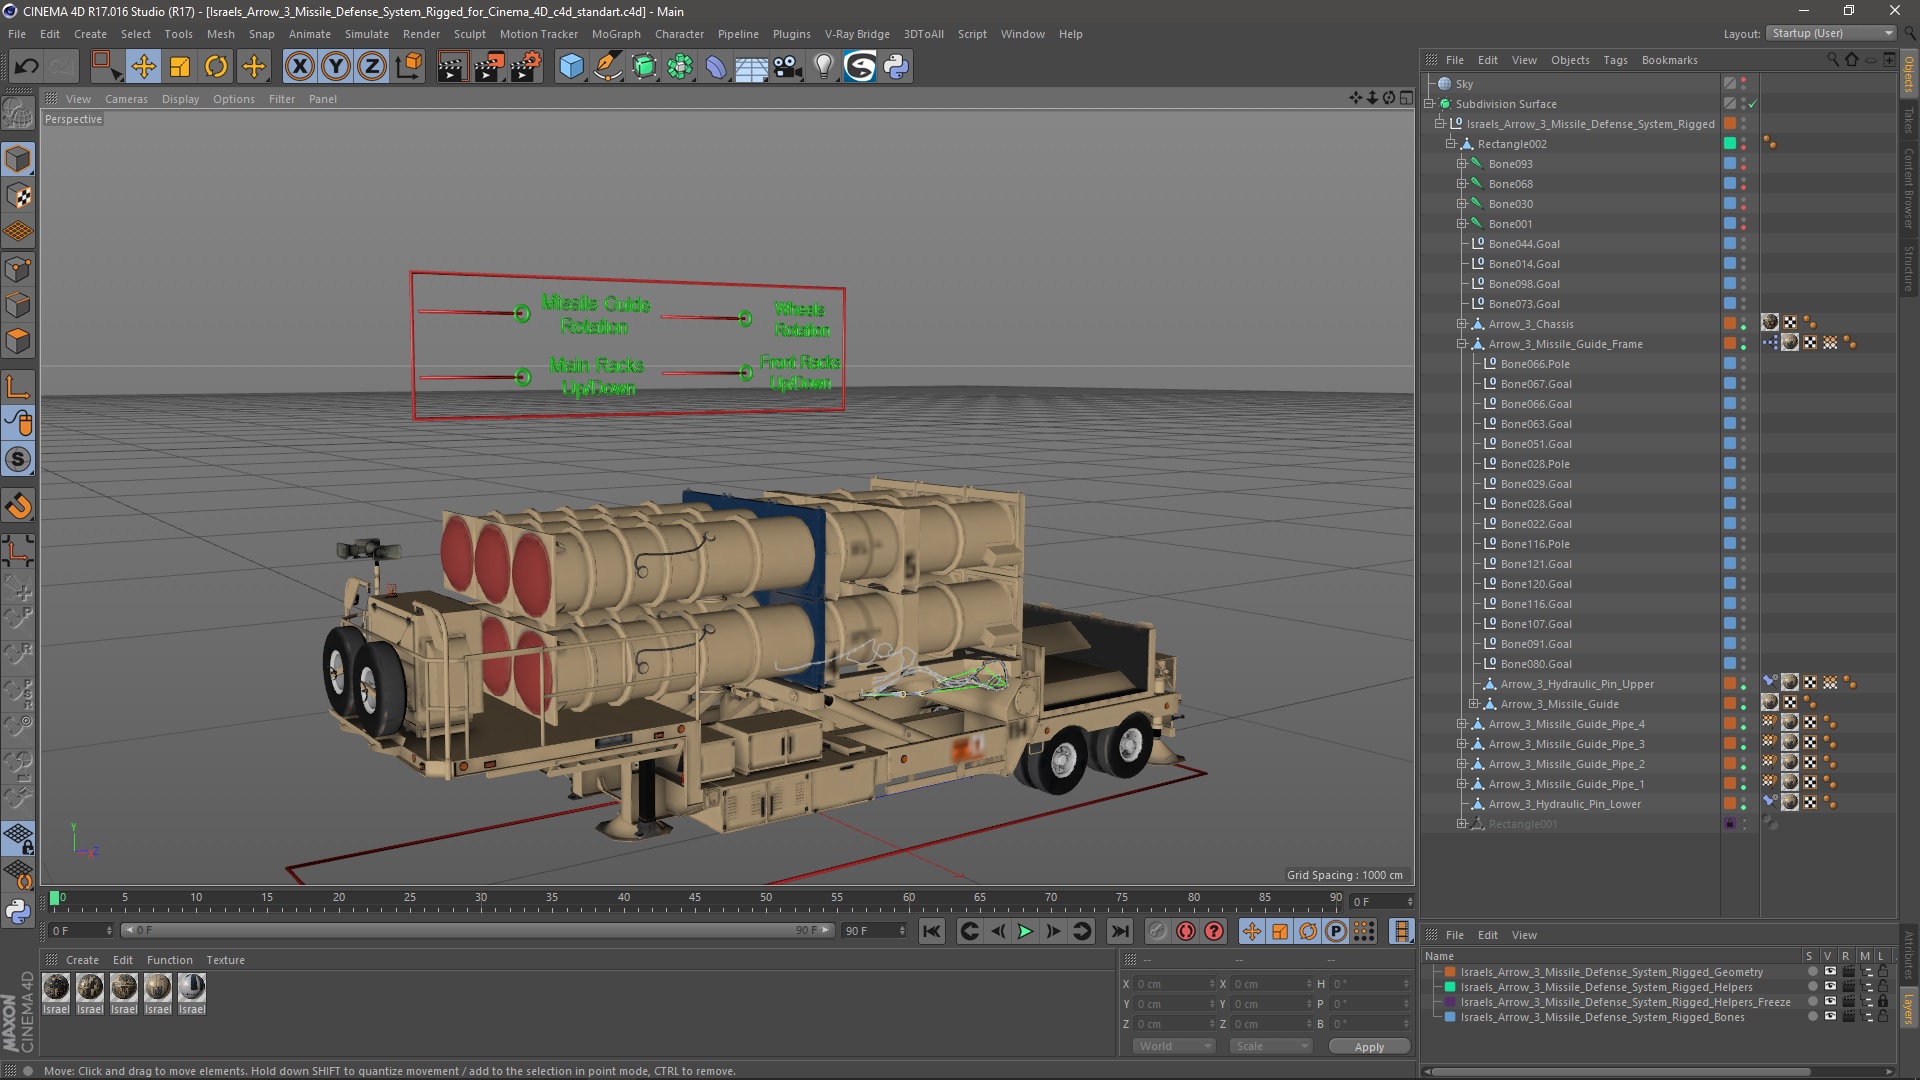Click Play Forwards green button
Viewport: 1920px width, 1080px height.
pyautogui.click(x=1025, y=931)
